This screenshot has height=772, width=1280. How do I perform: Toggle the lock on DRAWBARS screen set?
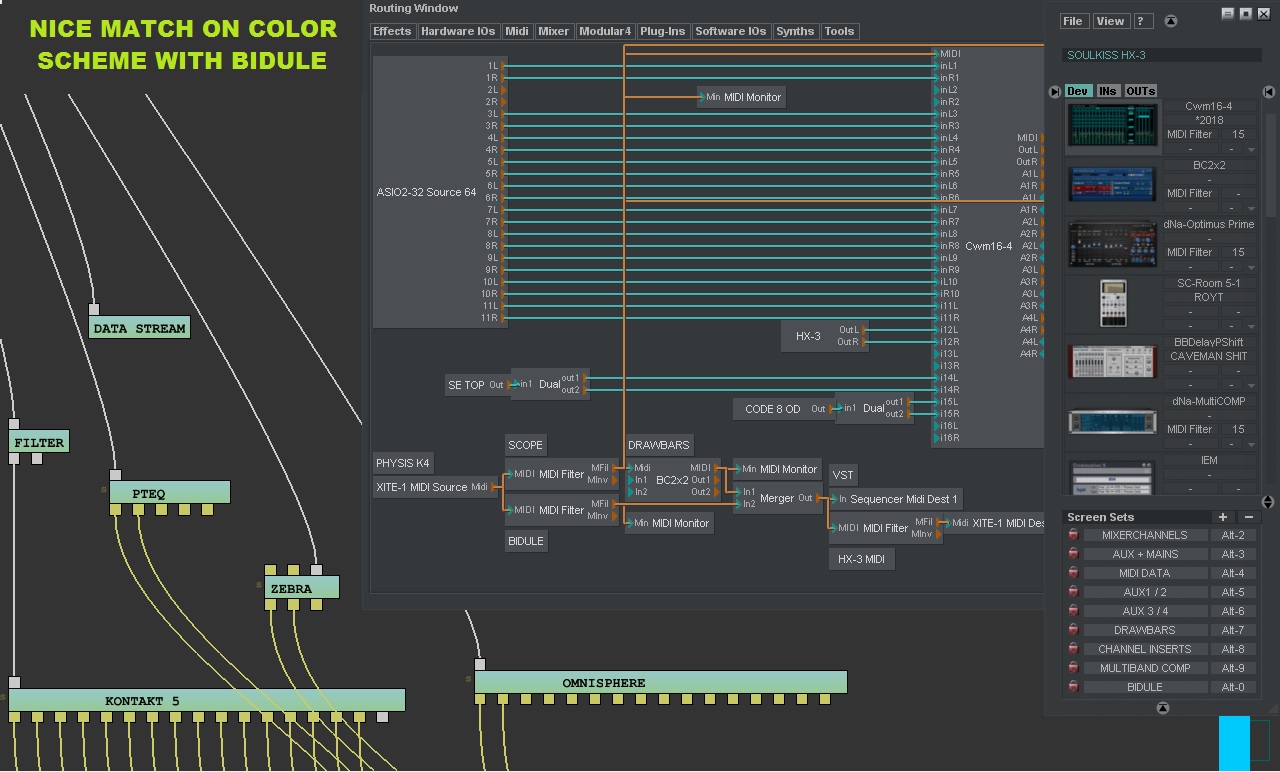(1074, 630)
